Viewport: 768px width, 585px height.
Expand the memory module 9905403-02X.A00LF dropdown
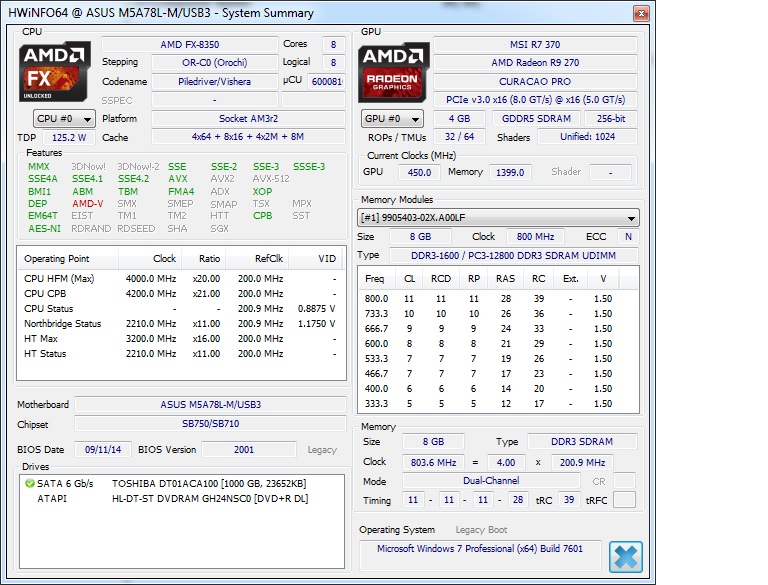[498, 218]
